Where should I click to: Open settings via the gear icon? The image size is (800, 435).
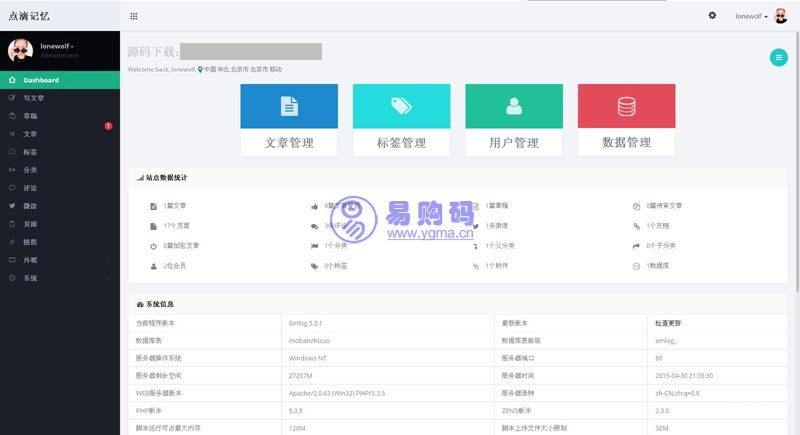(712, 16)
